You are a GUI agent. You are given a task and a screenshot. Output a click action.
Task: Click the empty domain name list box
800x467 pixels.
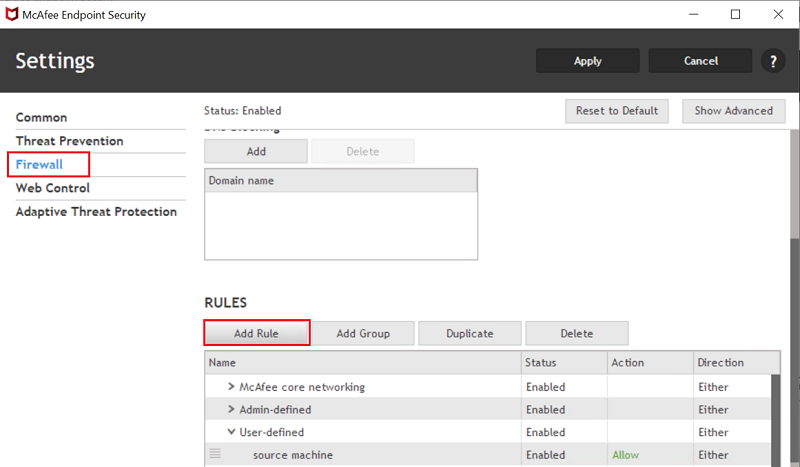[x=341, y=226]
